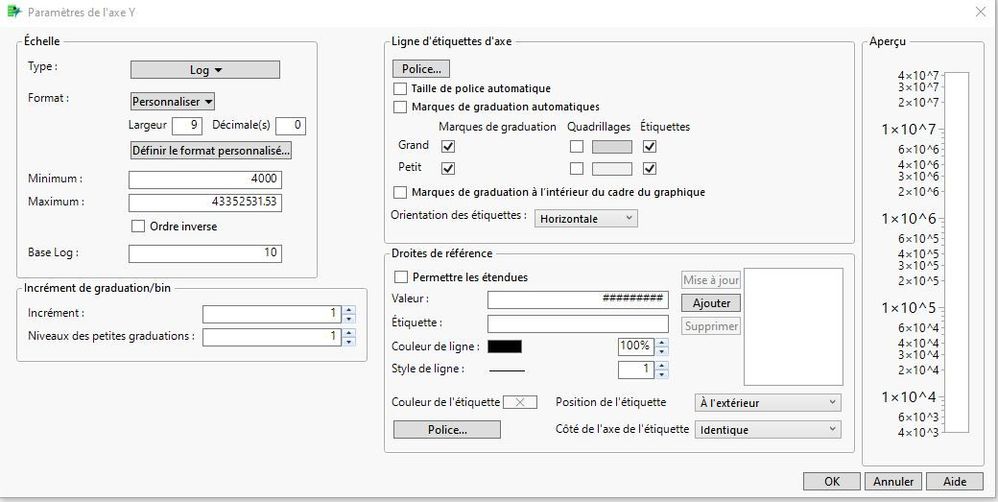998x502 pixels.
Task: Uncheck Grand marques de graduation checkbox
Action: point(448,146)
